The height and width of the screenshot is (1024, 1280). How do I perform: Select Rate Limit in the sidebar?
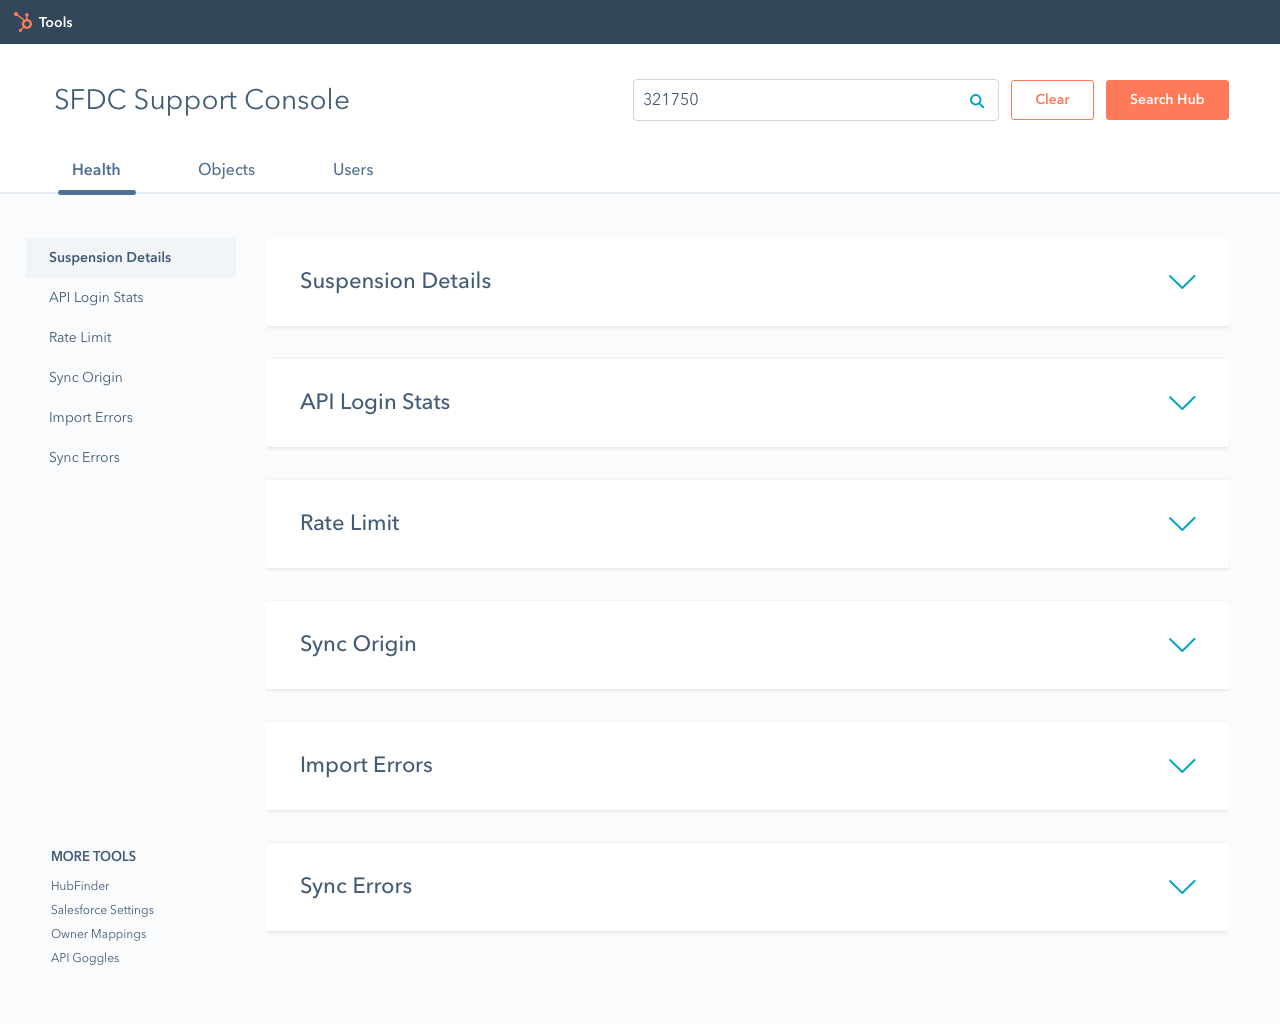80,338
